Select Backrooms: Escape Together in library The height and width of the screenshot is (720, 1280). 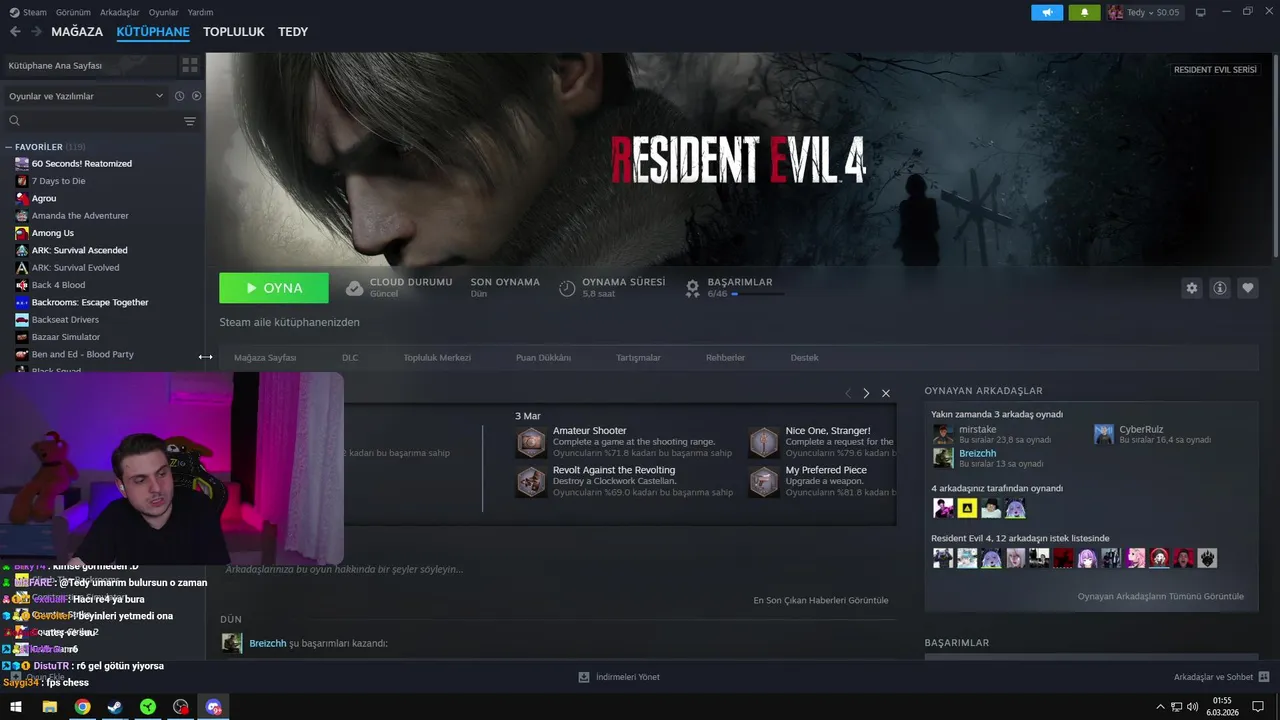tap(90, 302)
